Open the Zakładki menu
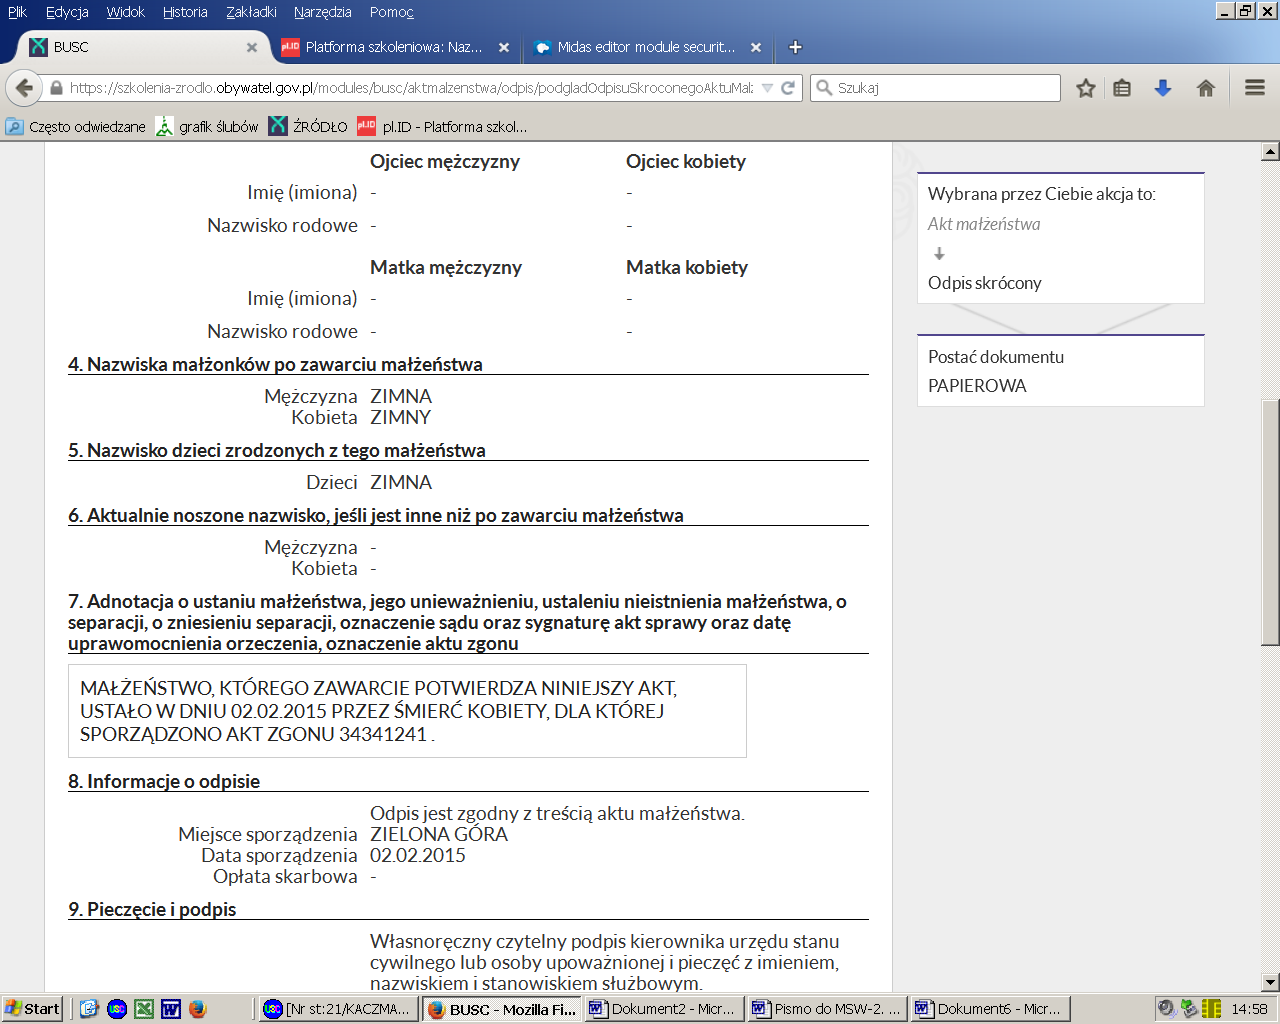 pos(251,12)
